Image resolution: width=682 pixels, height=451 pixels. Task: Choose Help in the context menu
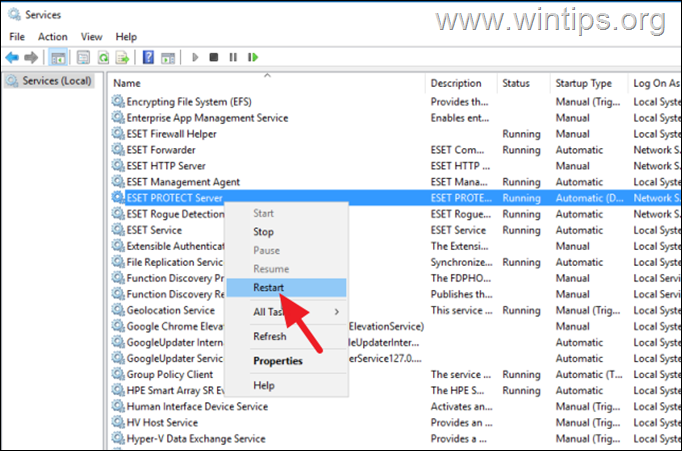[286, 385]
